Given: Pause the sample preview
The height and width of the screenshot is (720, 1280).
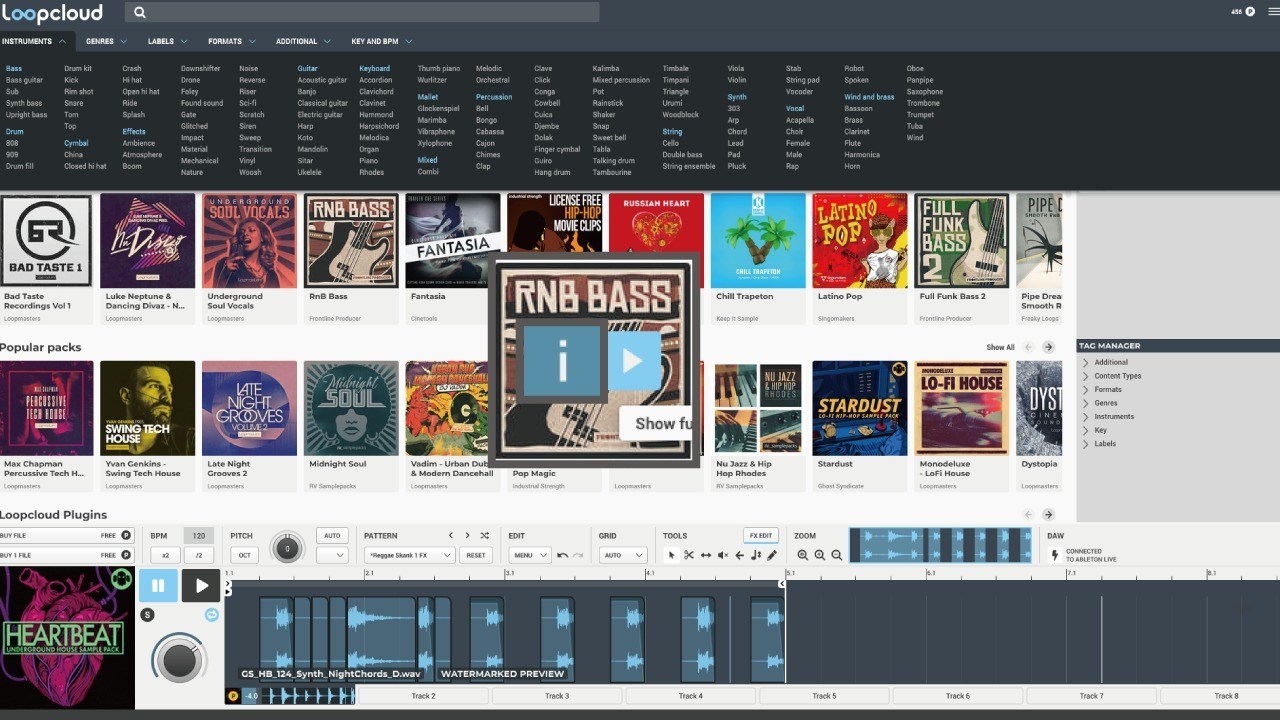Looking at the screenshot, I should pos(158,585).
